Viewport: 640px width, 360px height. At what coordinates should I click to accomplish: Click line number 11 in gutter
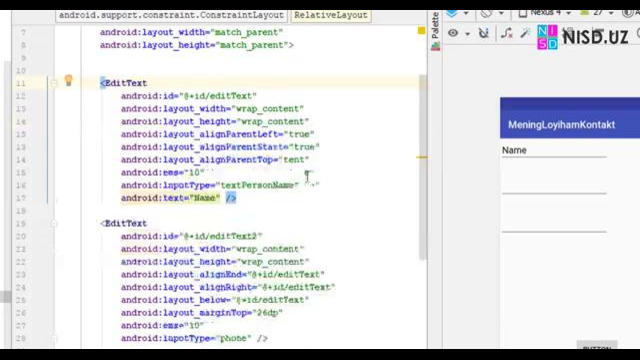[x=21, y=83]
